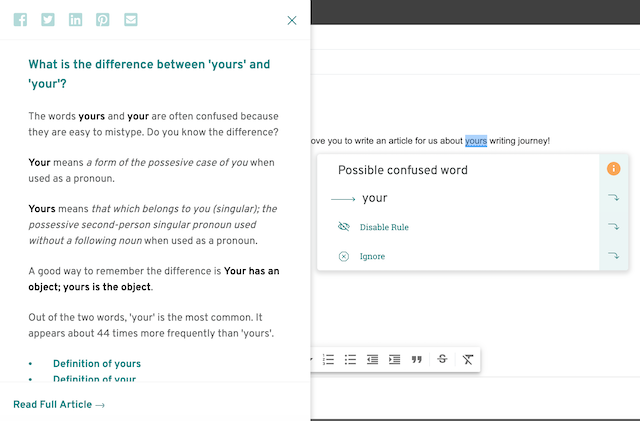
Task: Share article on Facebook
Action: click(20, 20)
